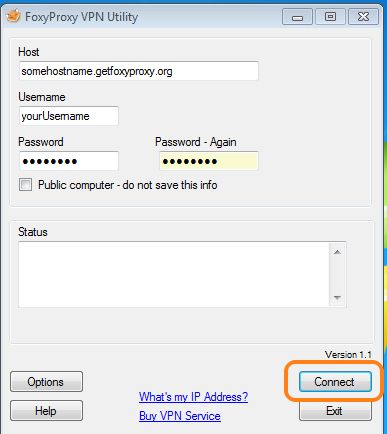Image resolution: width=387 pixels, height=434 pixels.
Task: Click into the Username field
Action: coord(69,116)
